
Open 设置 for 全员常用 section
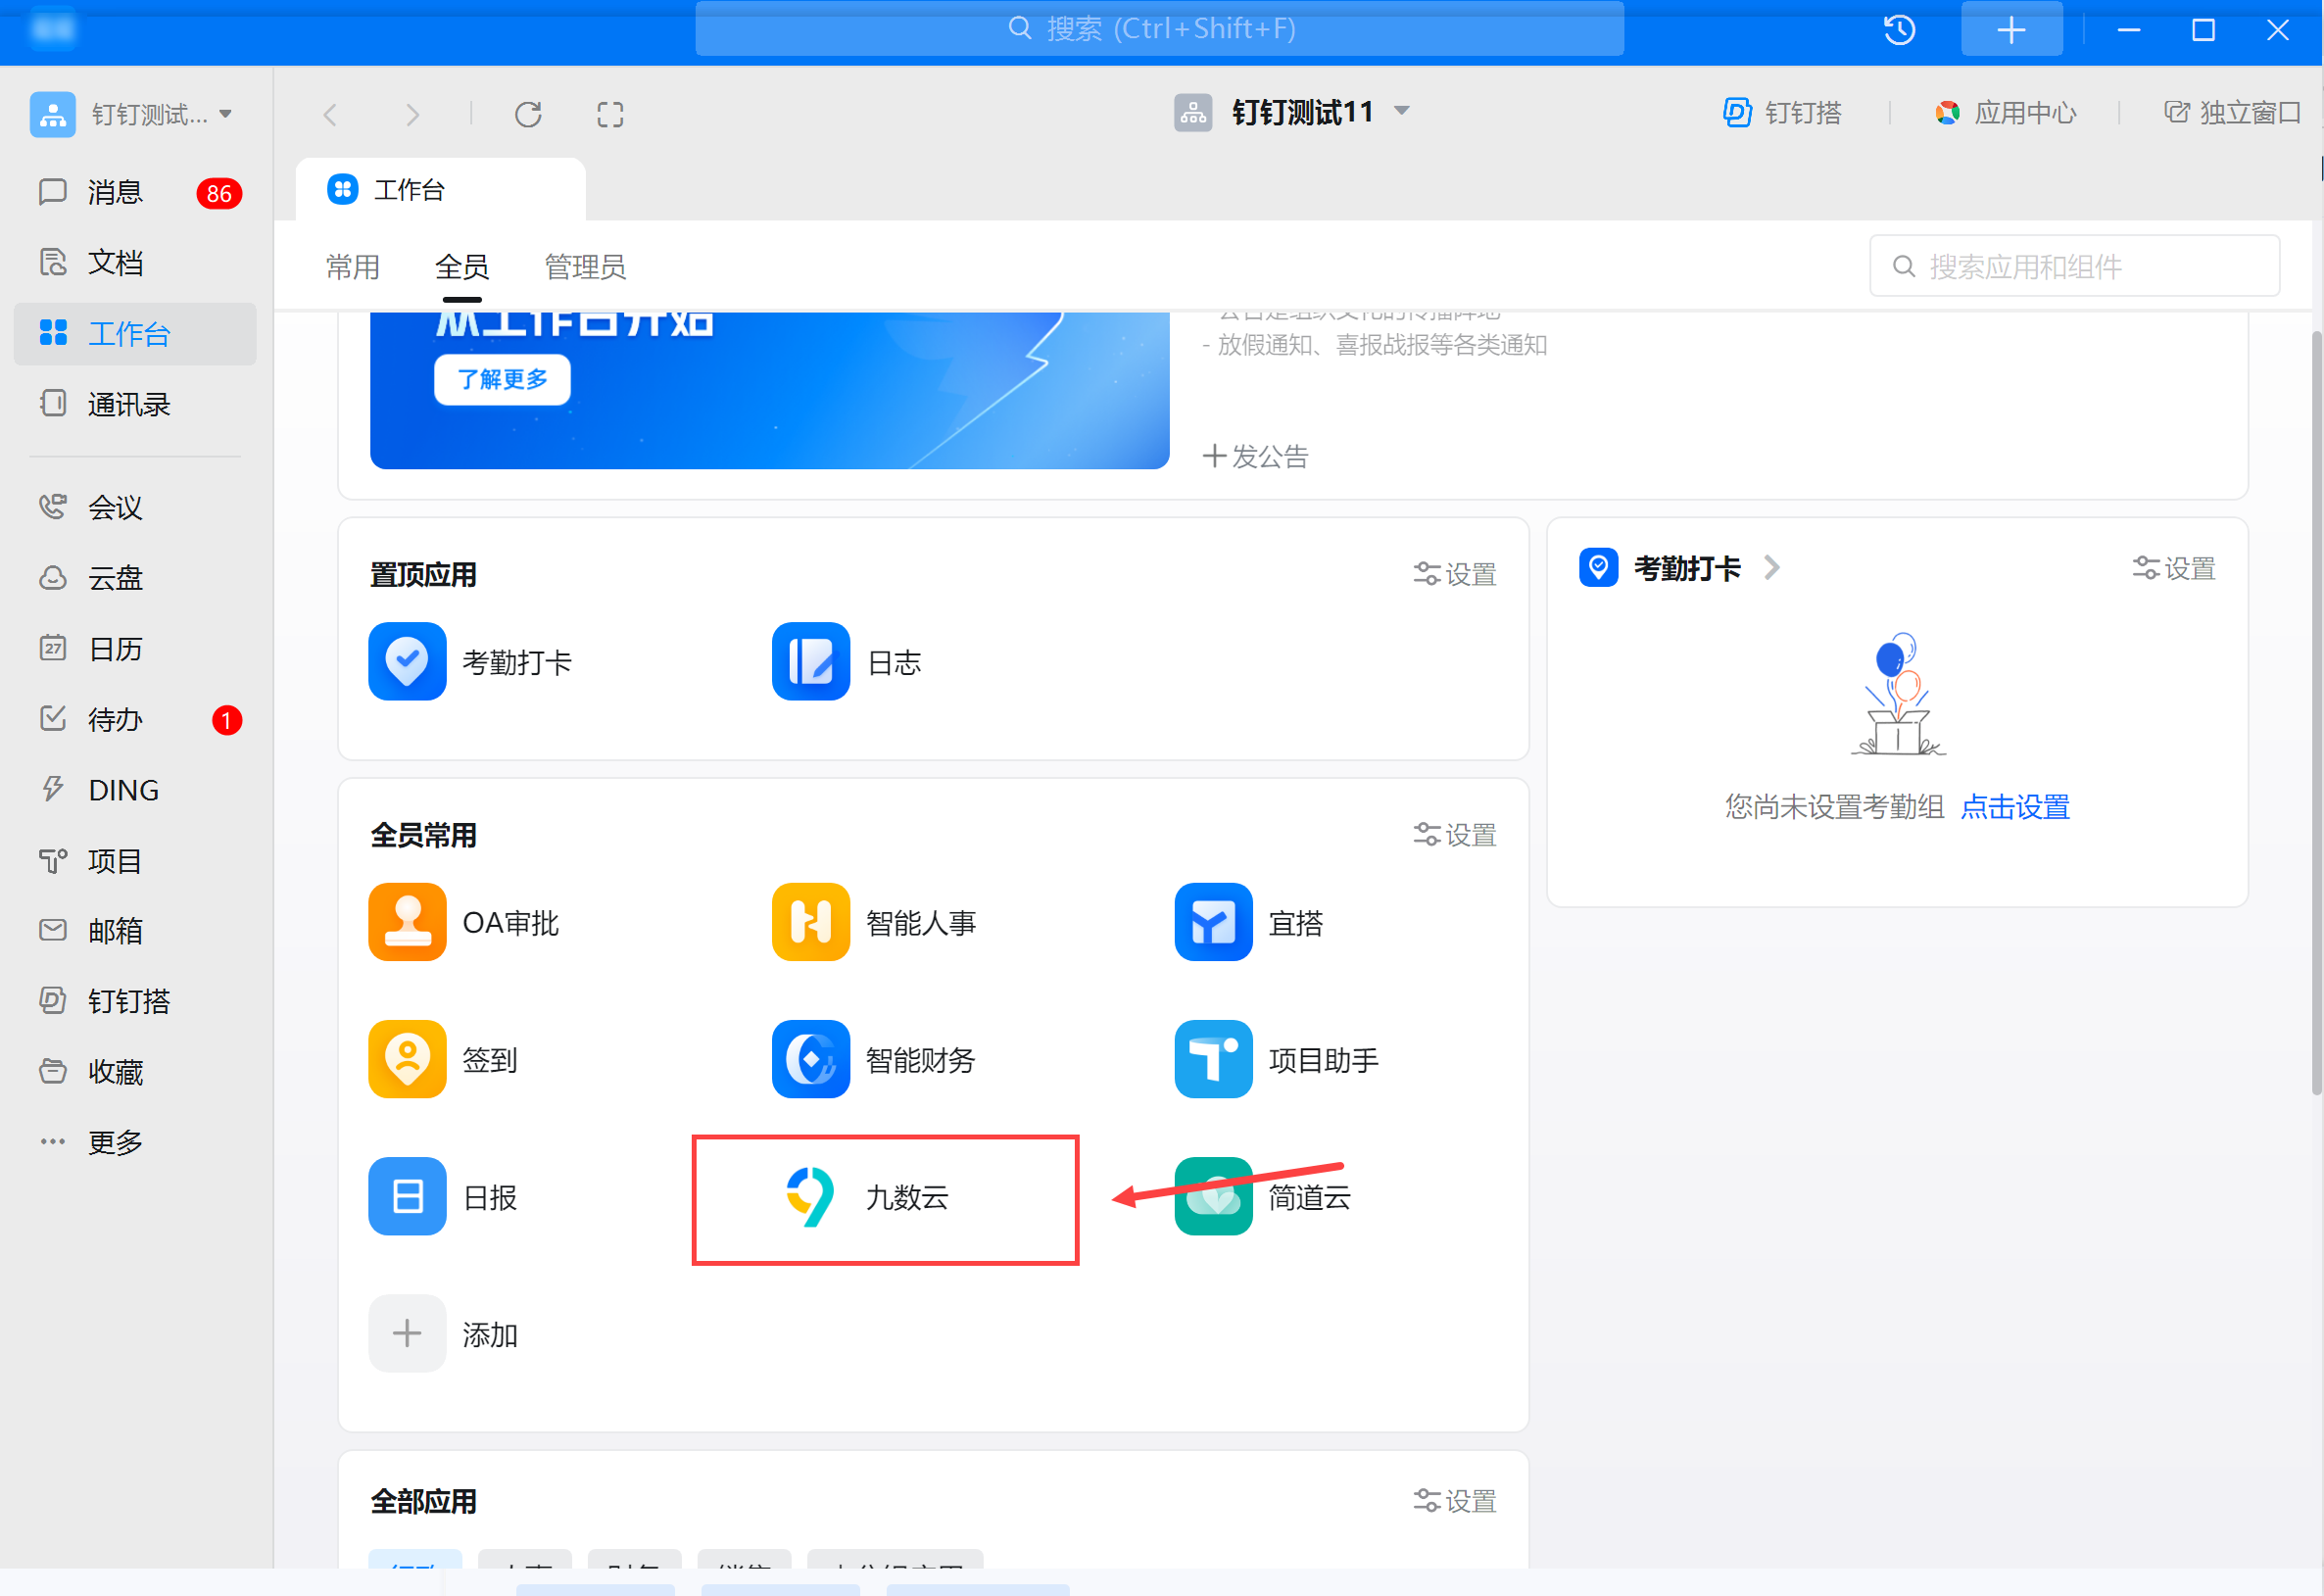[1456, 835]
